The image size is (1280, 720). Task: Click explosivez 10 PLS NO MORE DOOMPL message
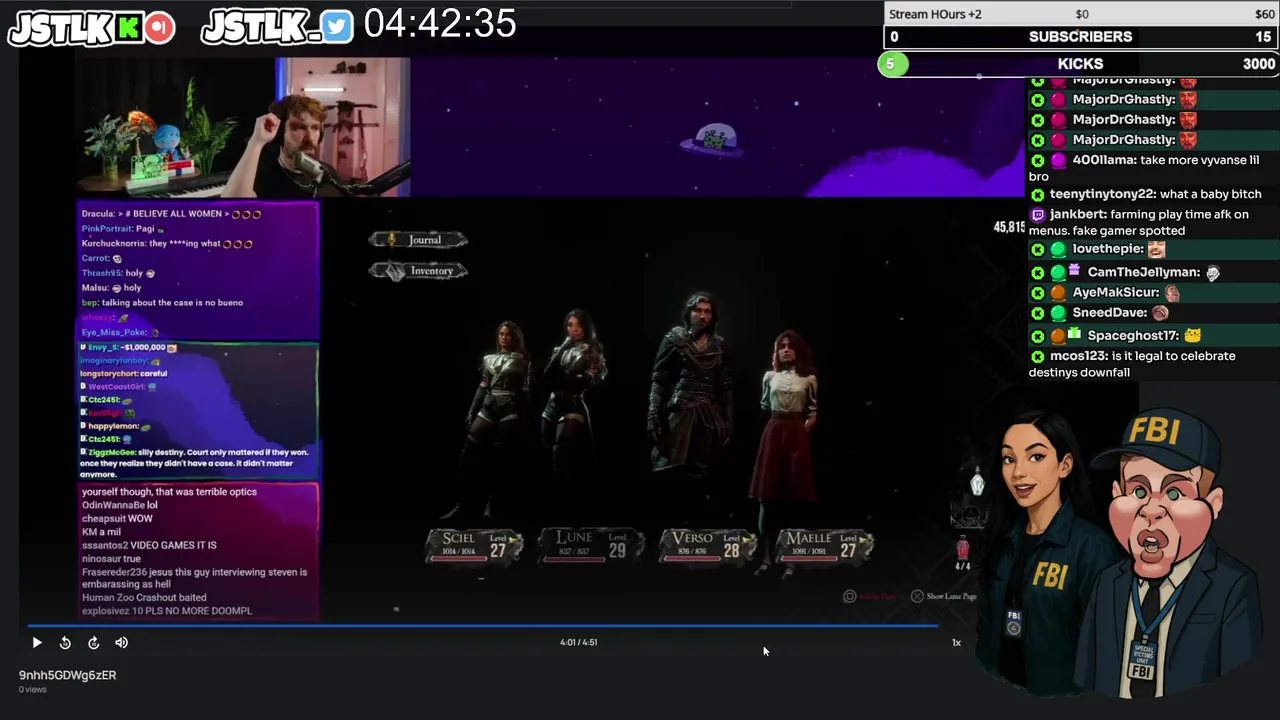point(167,610)
